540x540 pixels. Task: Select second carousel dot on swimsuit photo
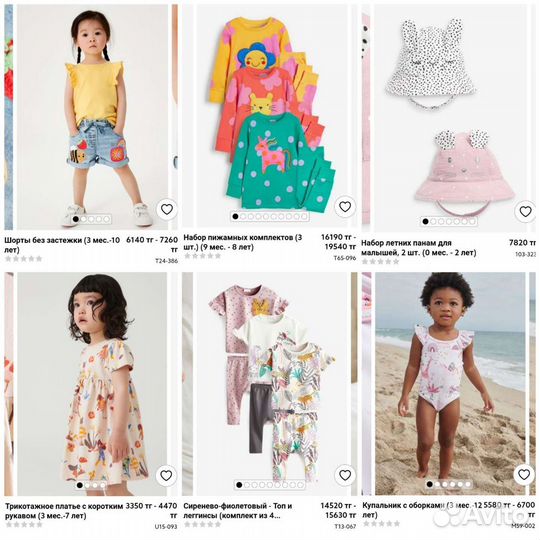[437, 484]
